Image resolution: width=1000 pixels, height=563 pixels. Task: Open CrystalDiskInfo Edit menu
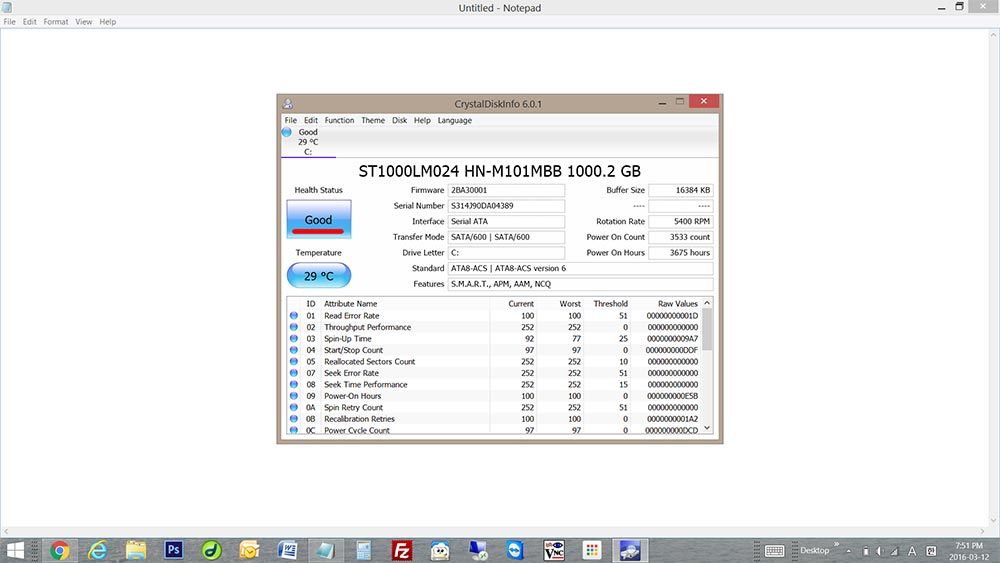[x=311, y=120]
